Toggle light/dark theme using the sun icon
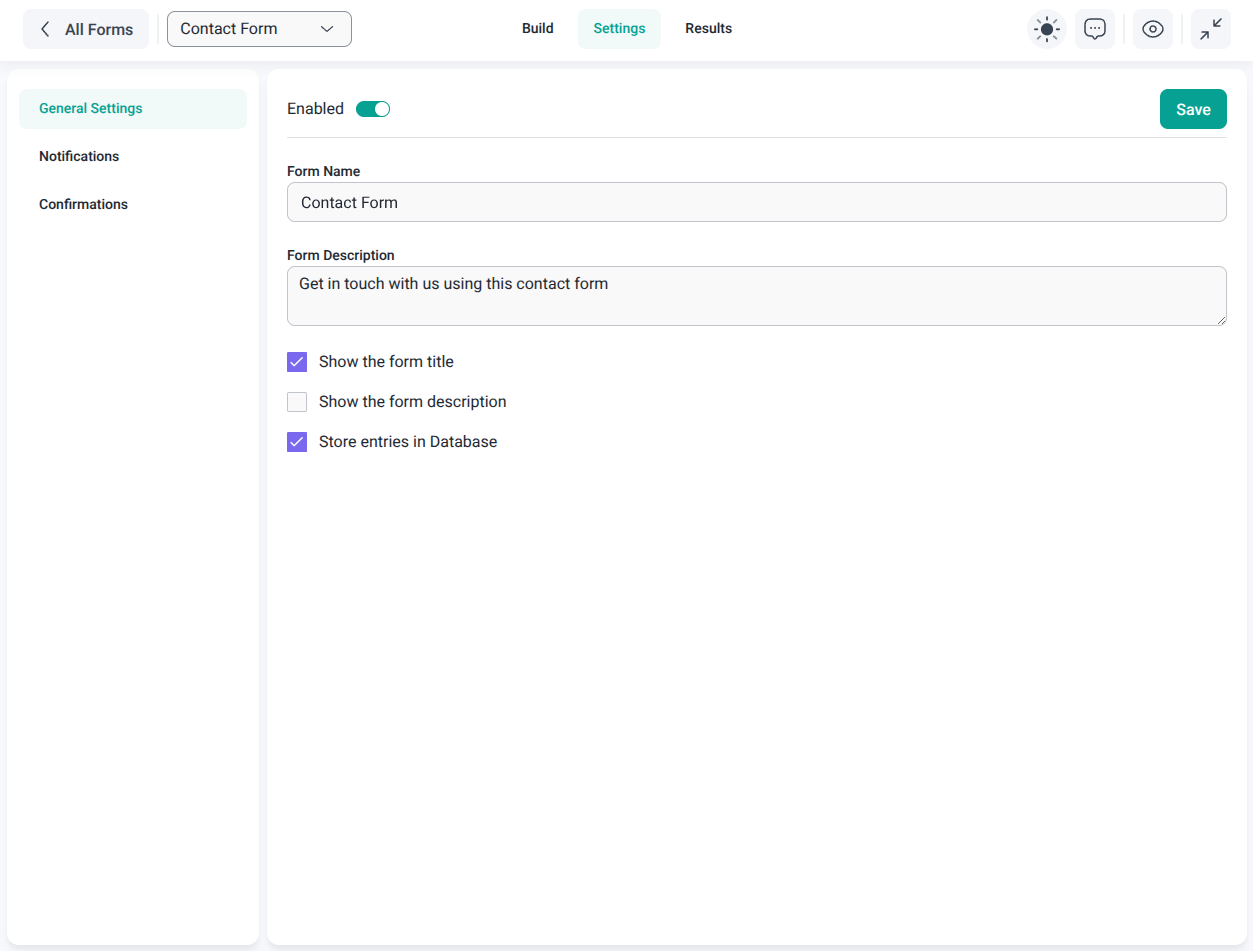This screenshot has width=1253, height=951. tap(1046, 29)
